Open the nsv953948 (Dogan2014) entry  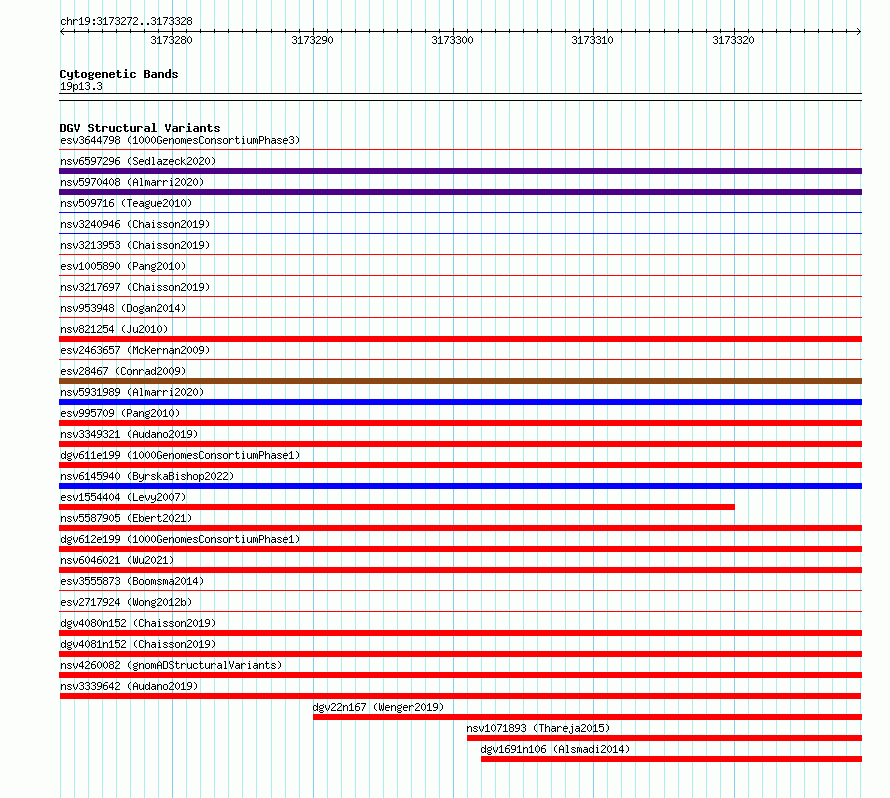(123, 308)
